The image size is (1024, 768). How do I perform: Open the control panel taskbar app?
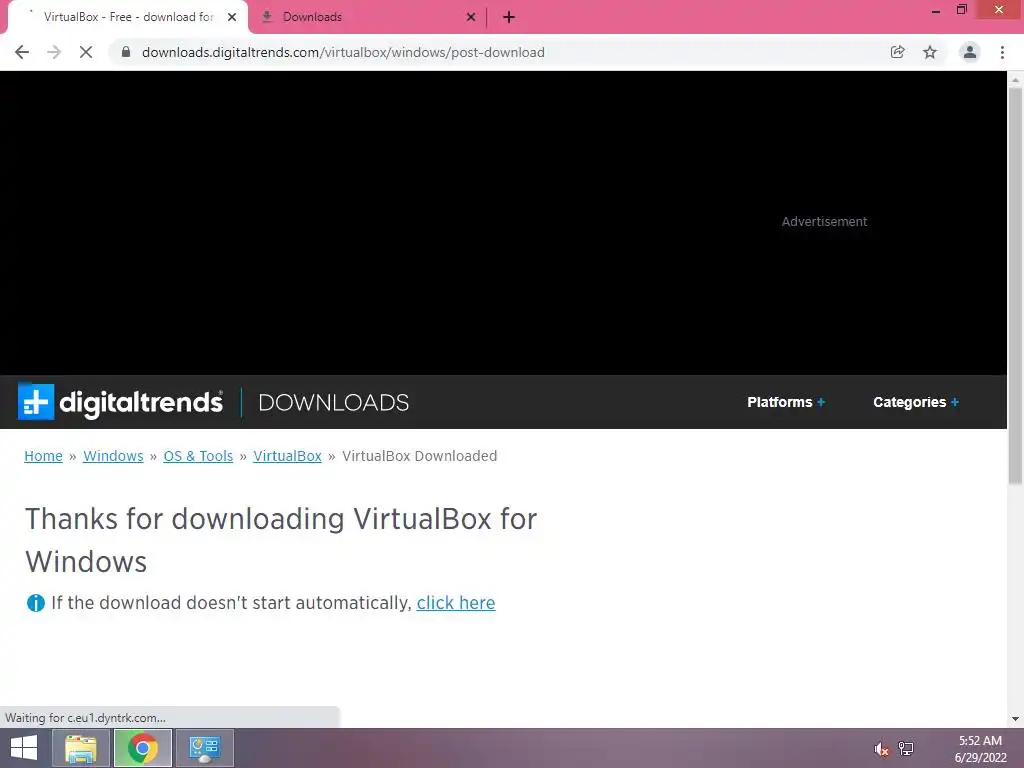click(x=204, y=748)
